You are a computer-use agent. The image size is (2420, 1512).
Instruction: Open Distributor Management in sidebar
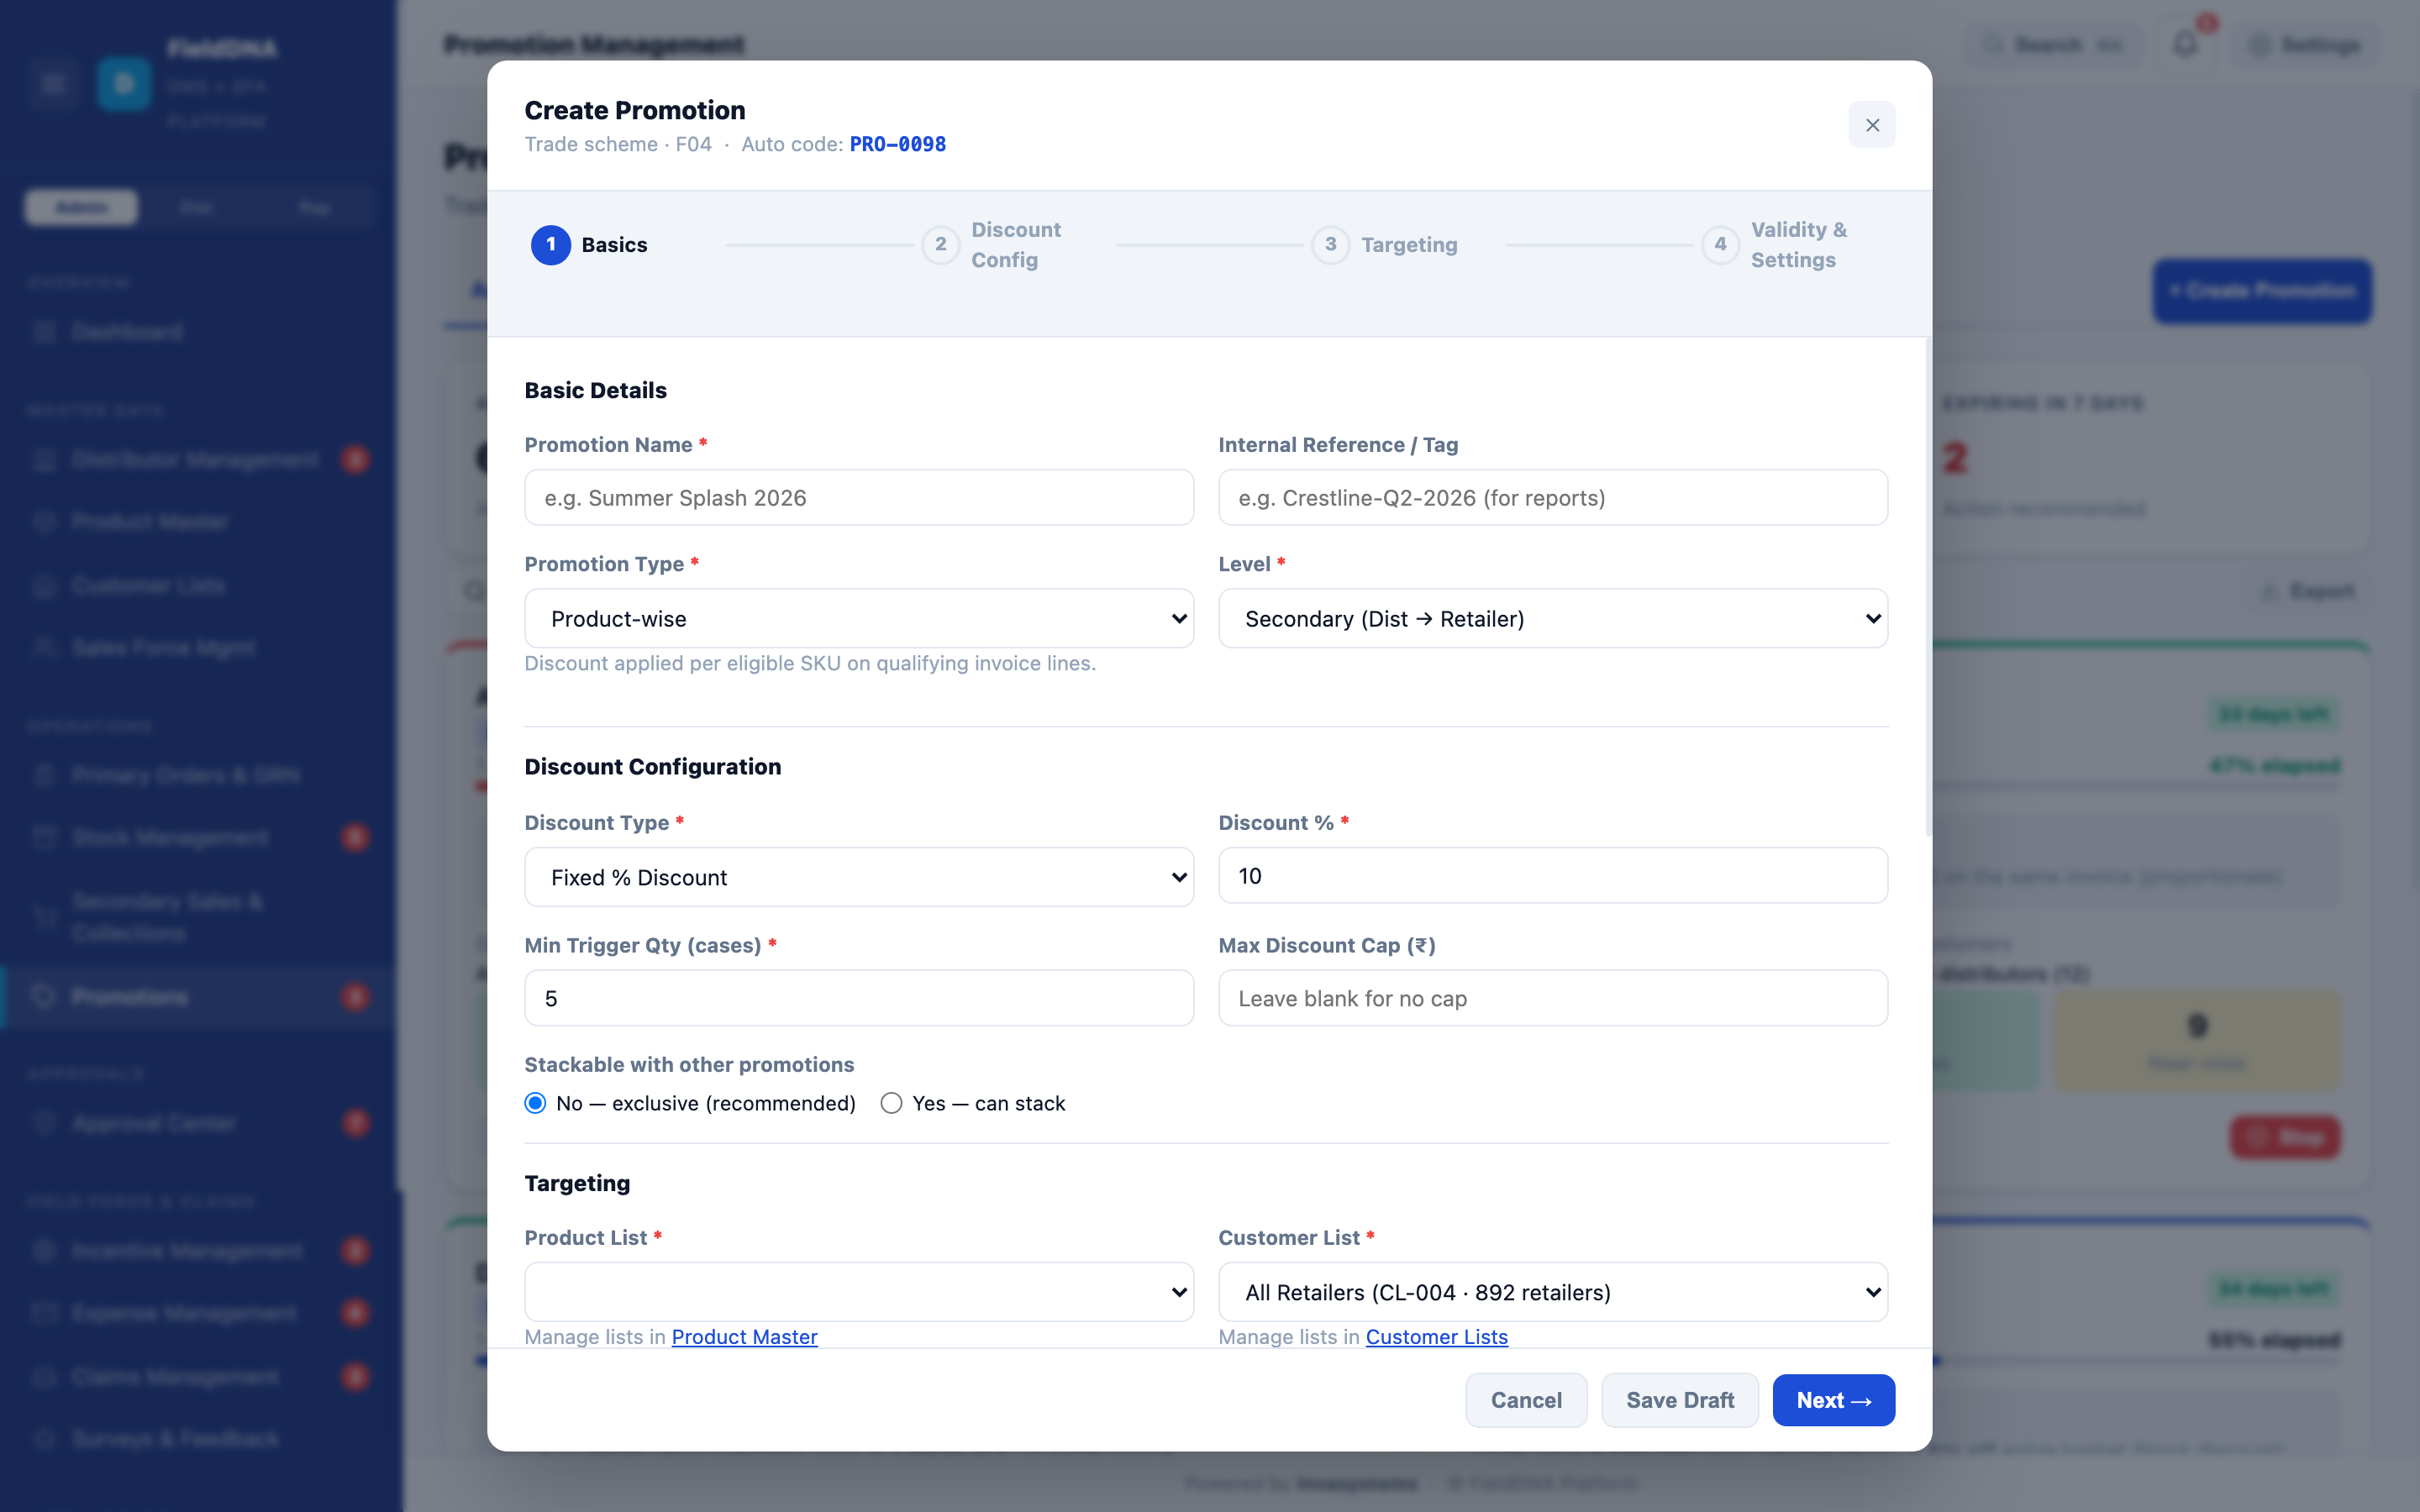point(198,459)
